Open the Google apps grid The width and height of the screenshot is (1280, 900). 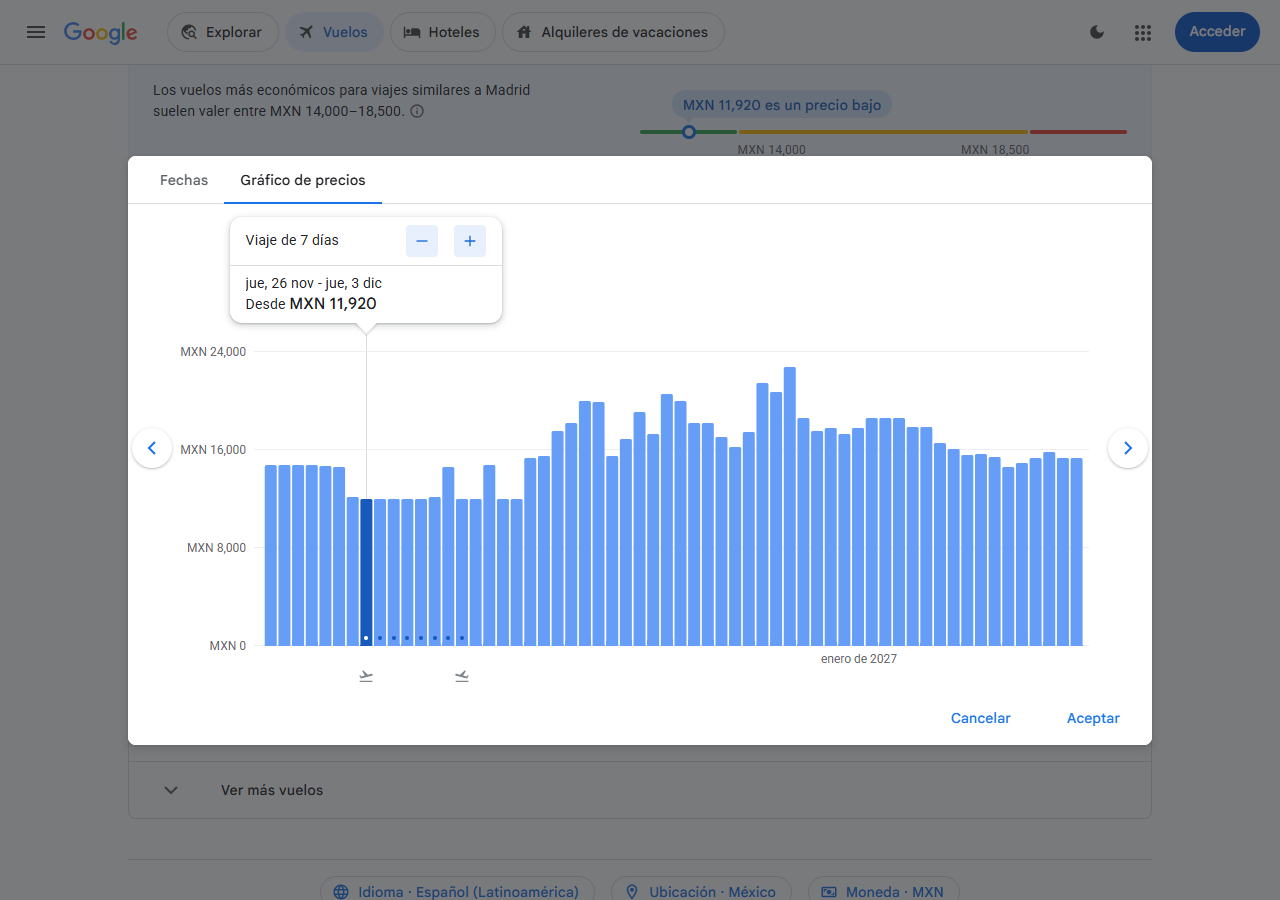(x=1143, y=32)
